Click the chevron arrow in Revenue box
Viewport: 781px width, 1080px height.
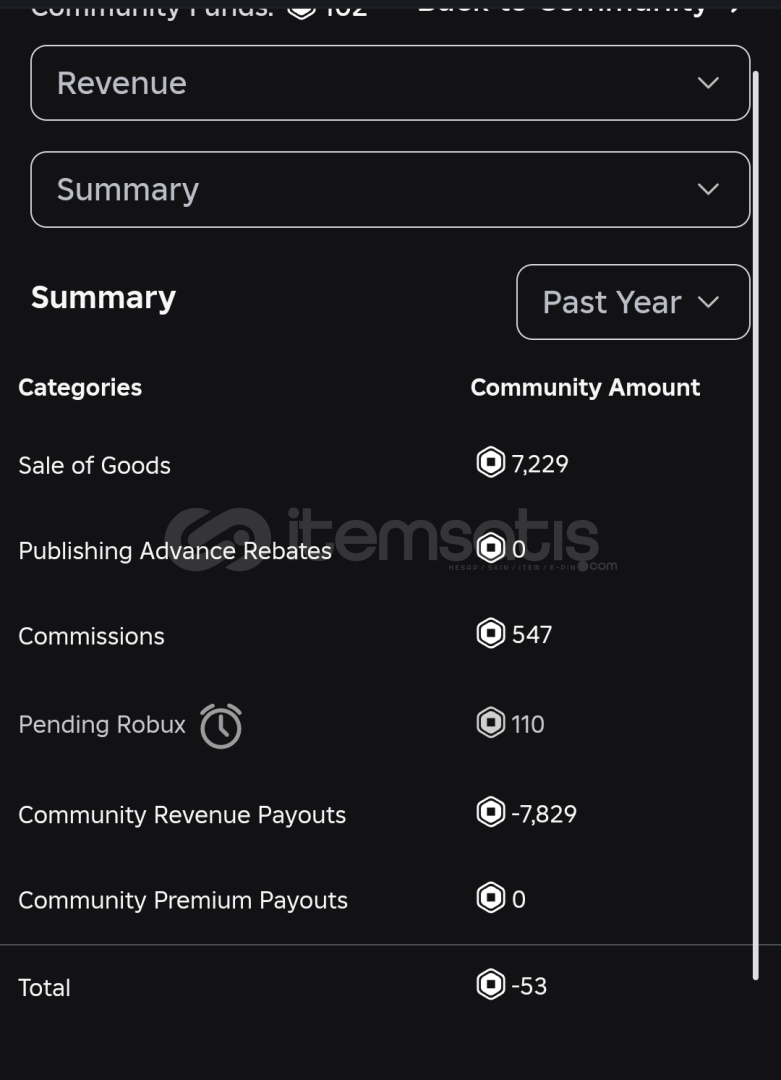708,83
